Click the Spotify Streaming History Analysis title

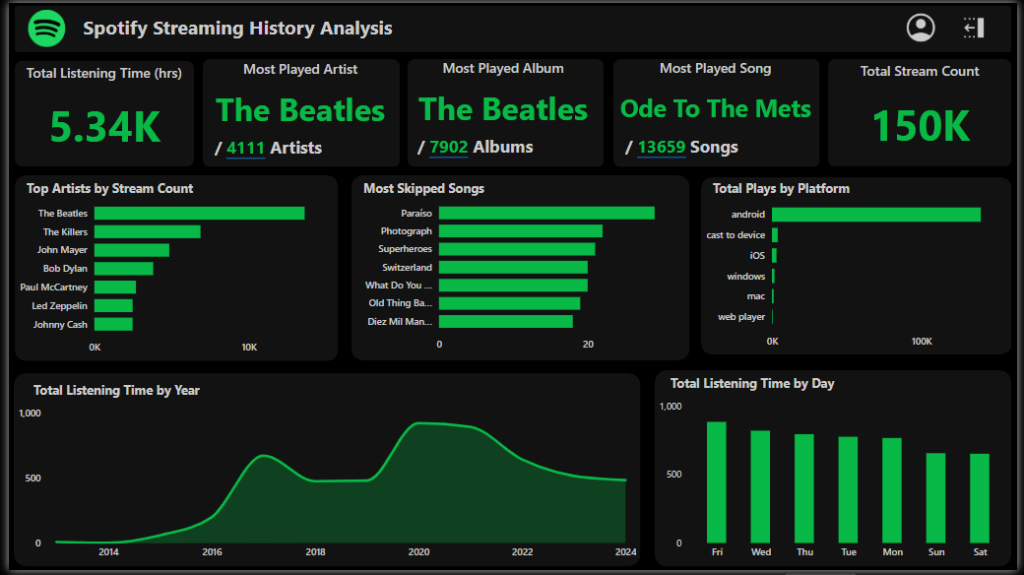click(238, 28)
